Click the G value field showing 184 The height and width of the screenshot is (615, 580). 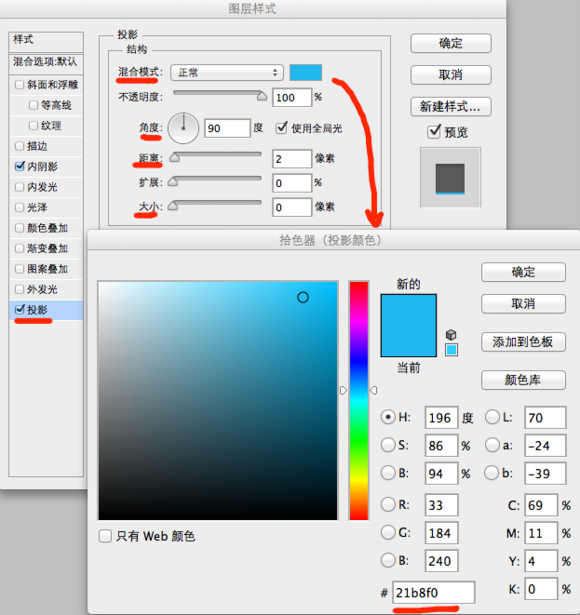441,533
